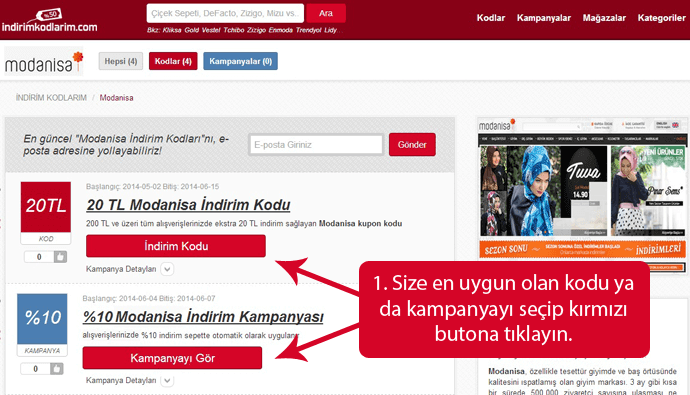
Task: Click 'Modanisa kupon kodu' bold description text
Action: click(x=360, y=223)
